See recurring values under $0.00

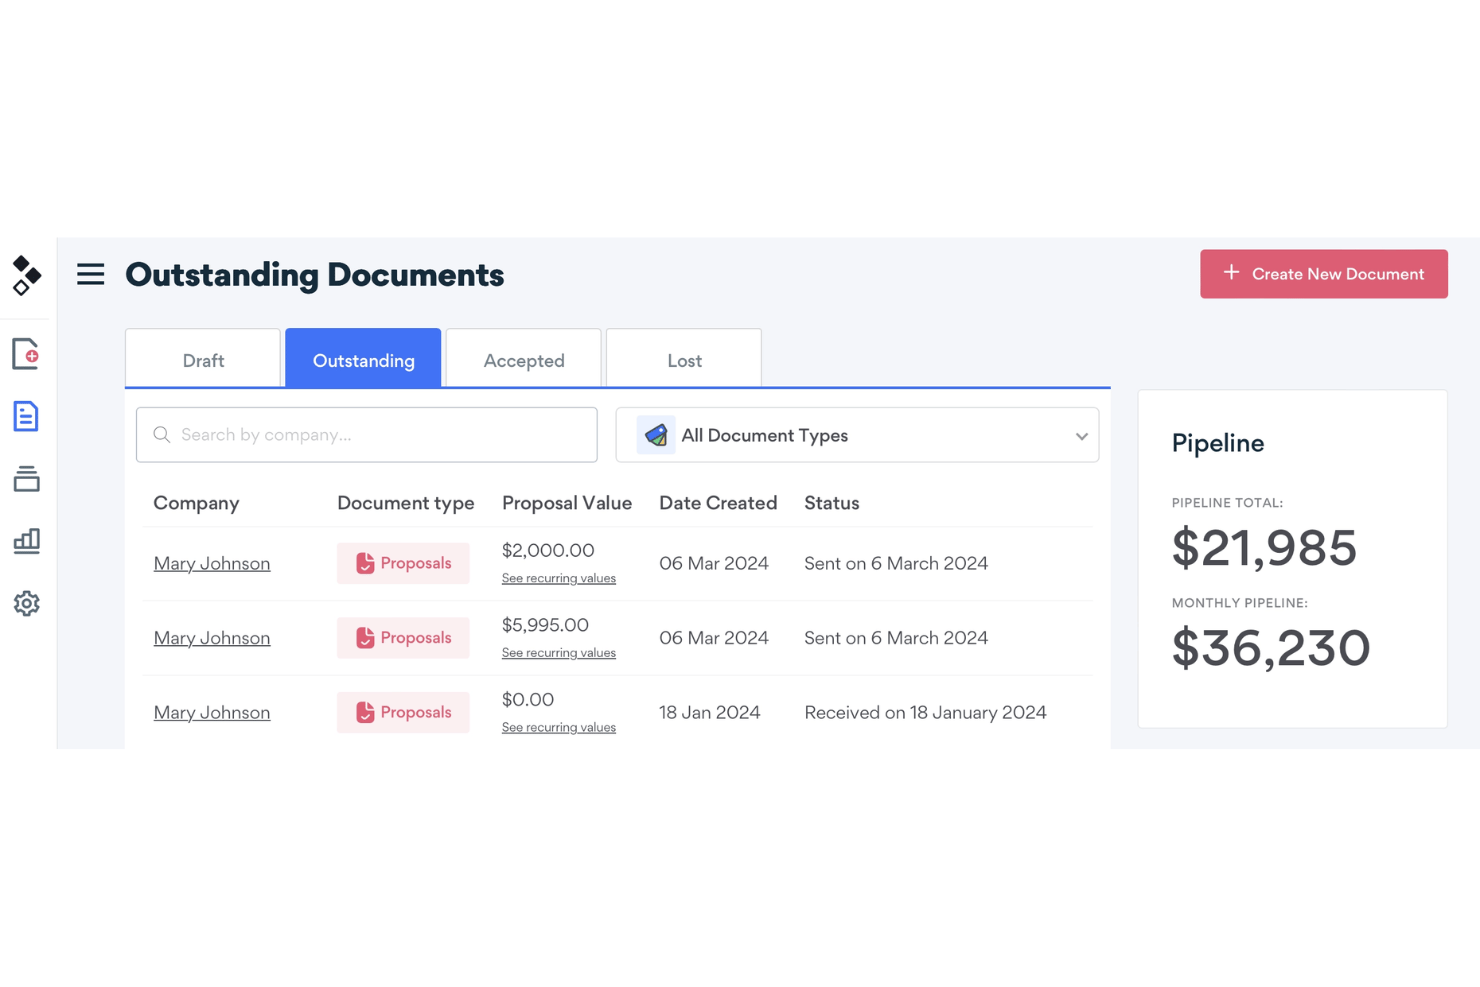pos(559,728)
